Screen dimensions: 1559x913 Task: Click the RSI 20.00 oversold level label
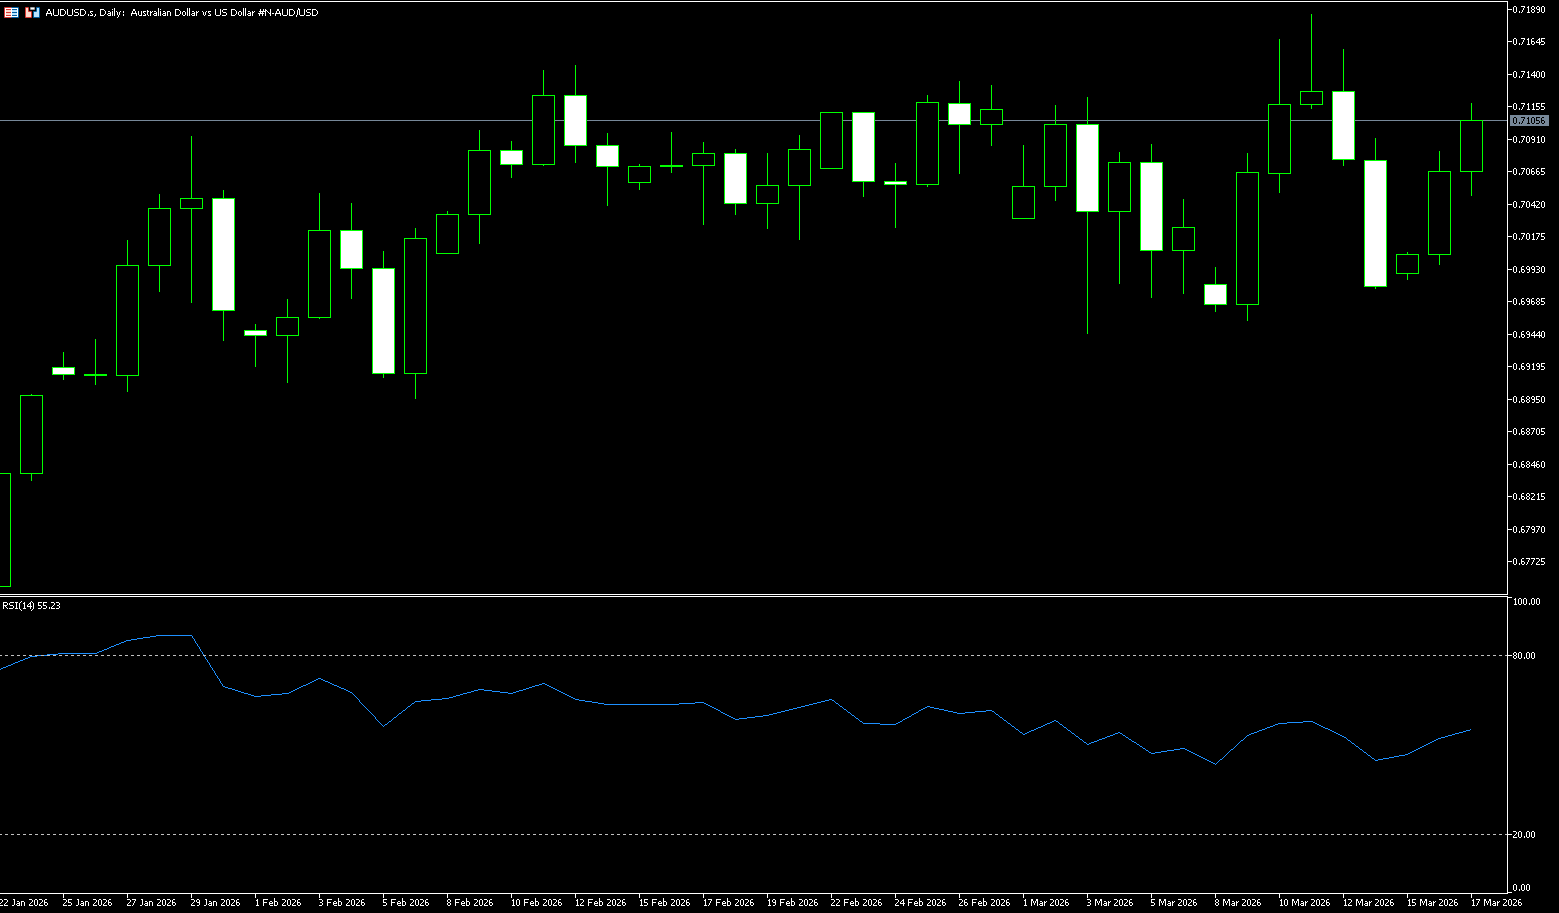click(x=1525, y=835)
